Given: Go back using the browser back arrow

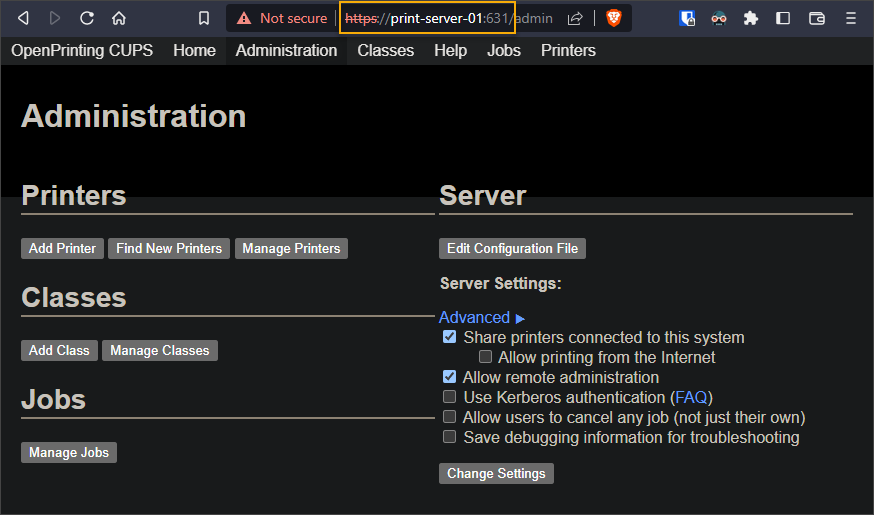Looking at the screenshot, I should (23, 18).
